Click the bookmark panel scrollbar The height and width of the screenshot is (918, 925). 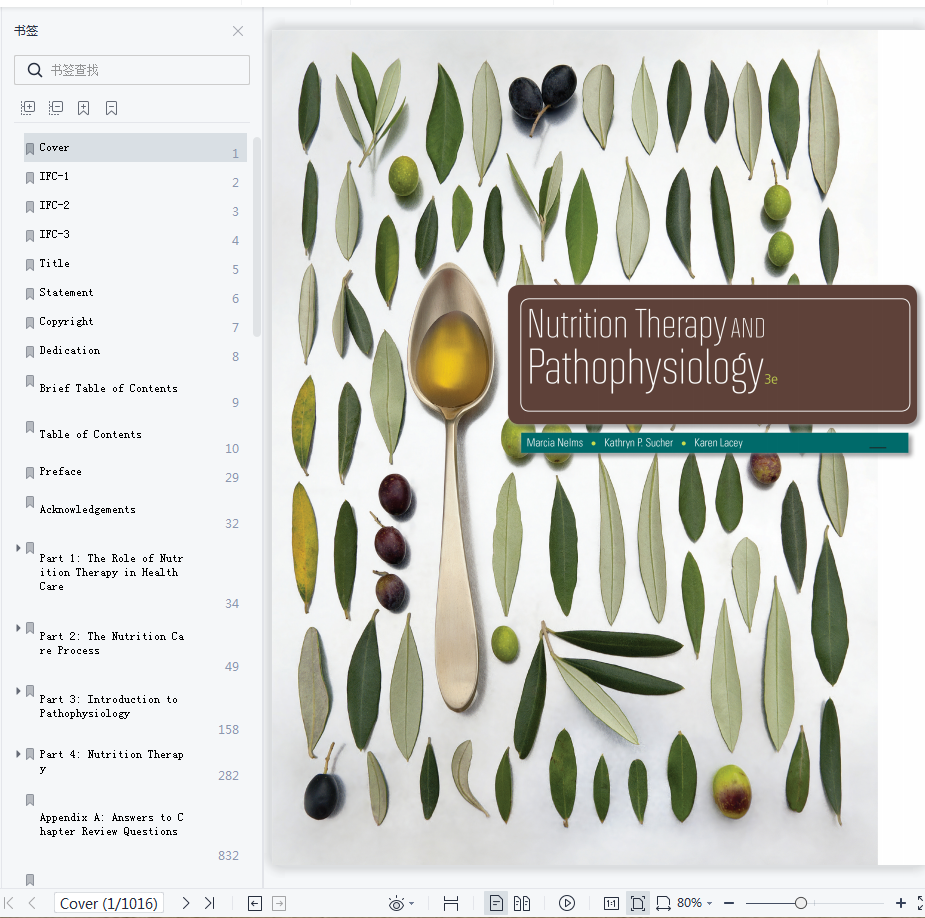[x=257, y=237]
